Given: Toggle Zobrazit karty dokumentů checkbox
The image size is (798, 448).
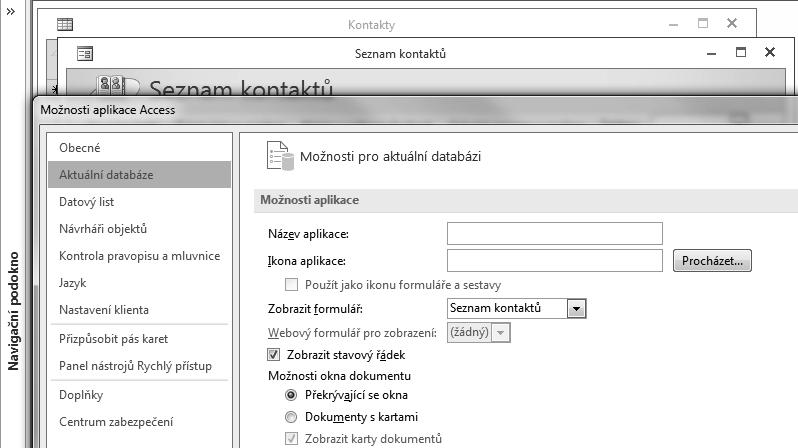Looking at the screenshot, I should [x=291, y=438].
